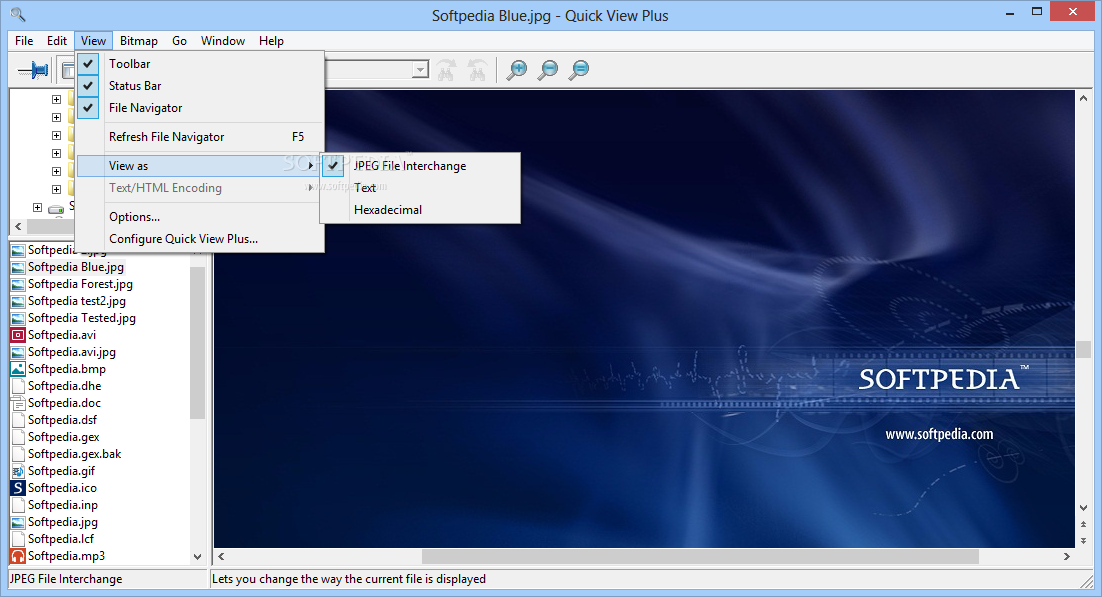Select Softpedia.avi.jpg in file list
Screen dimensions: 1102x597
tap(72, 352)
